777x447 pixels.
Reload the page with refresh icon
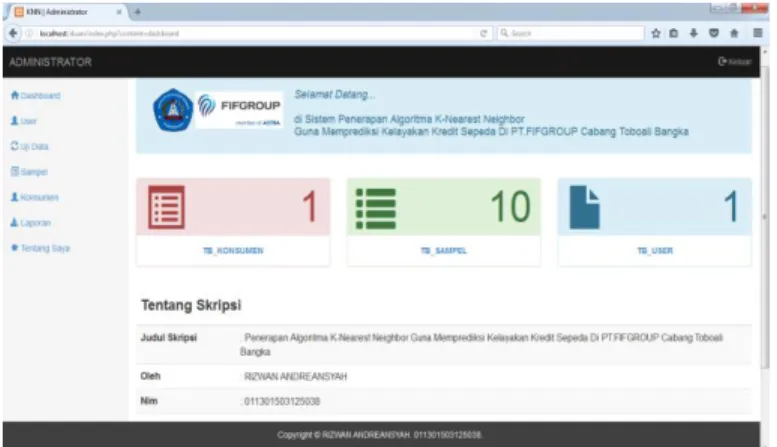[483, 33]
